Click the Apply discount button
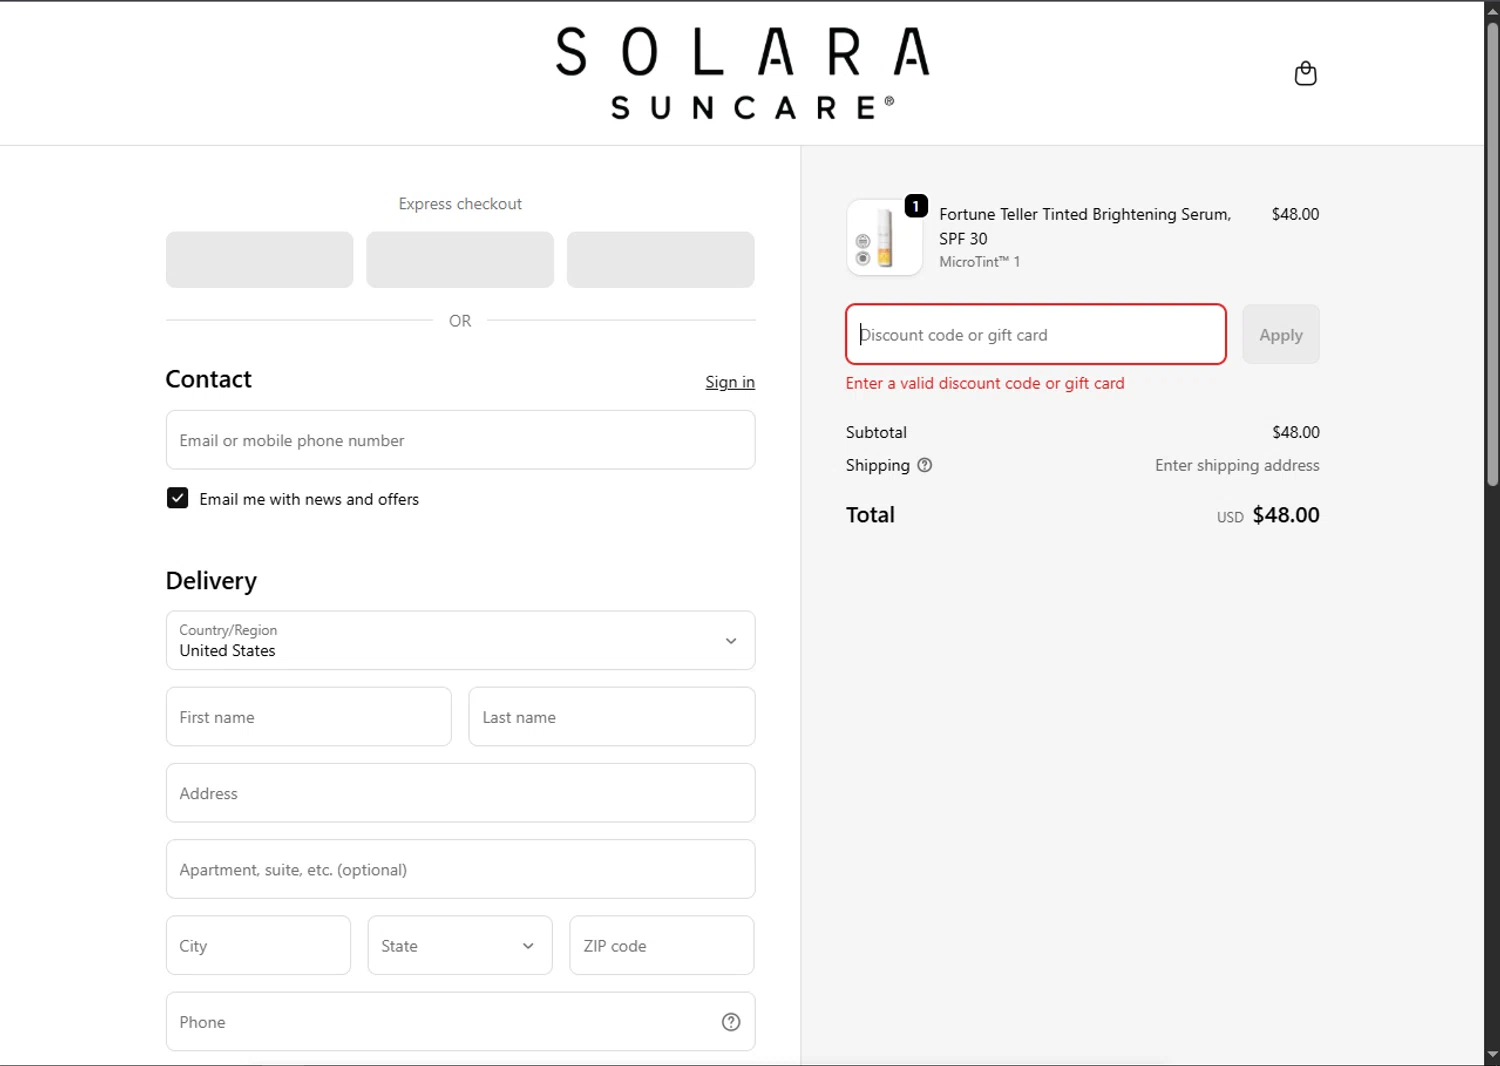1500x1066 pixels. tap(1281, 334)
